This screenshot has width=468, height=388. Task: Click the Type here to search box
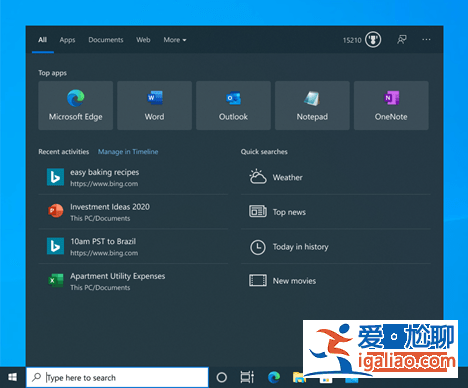117,377
